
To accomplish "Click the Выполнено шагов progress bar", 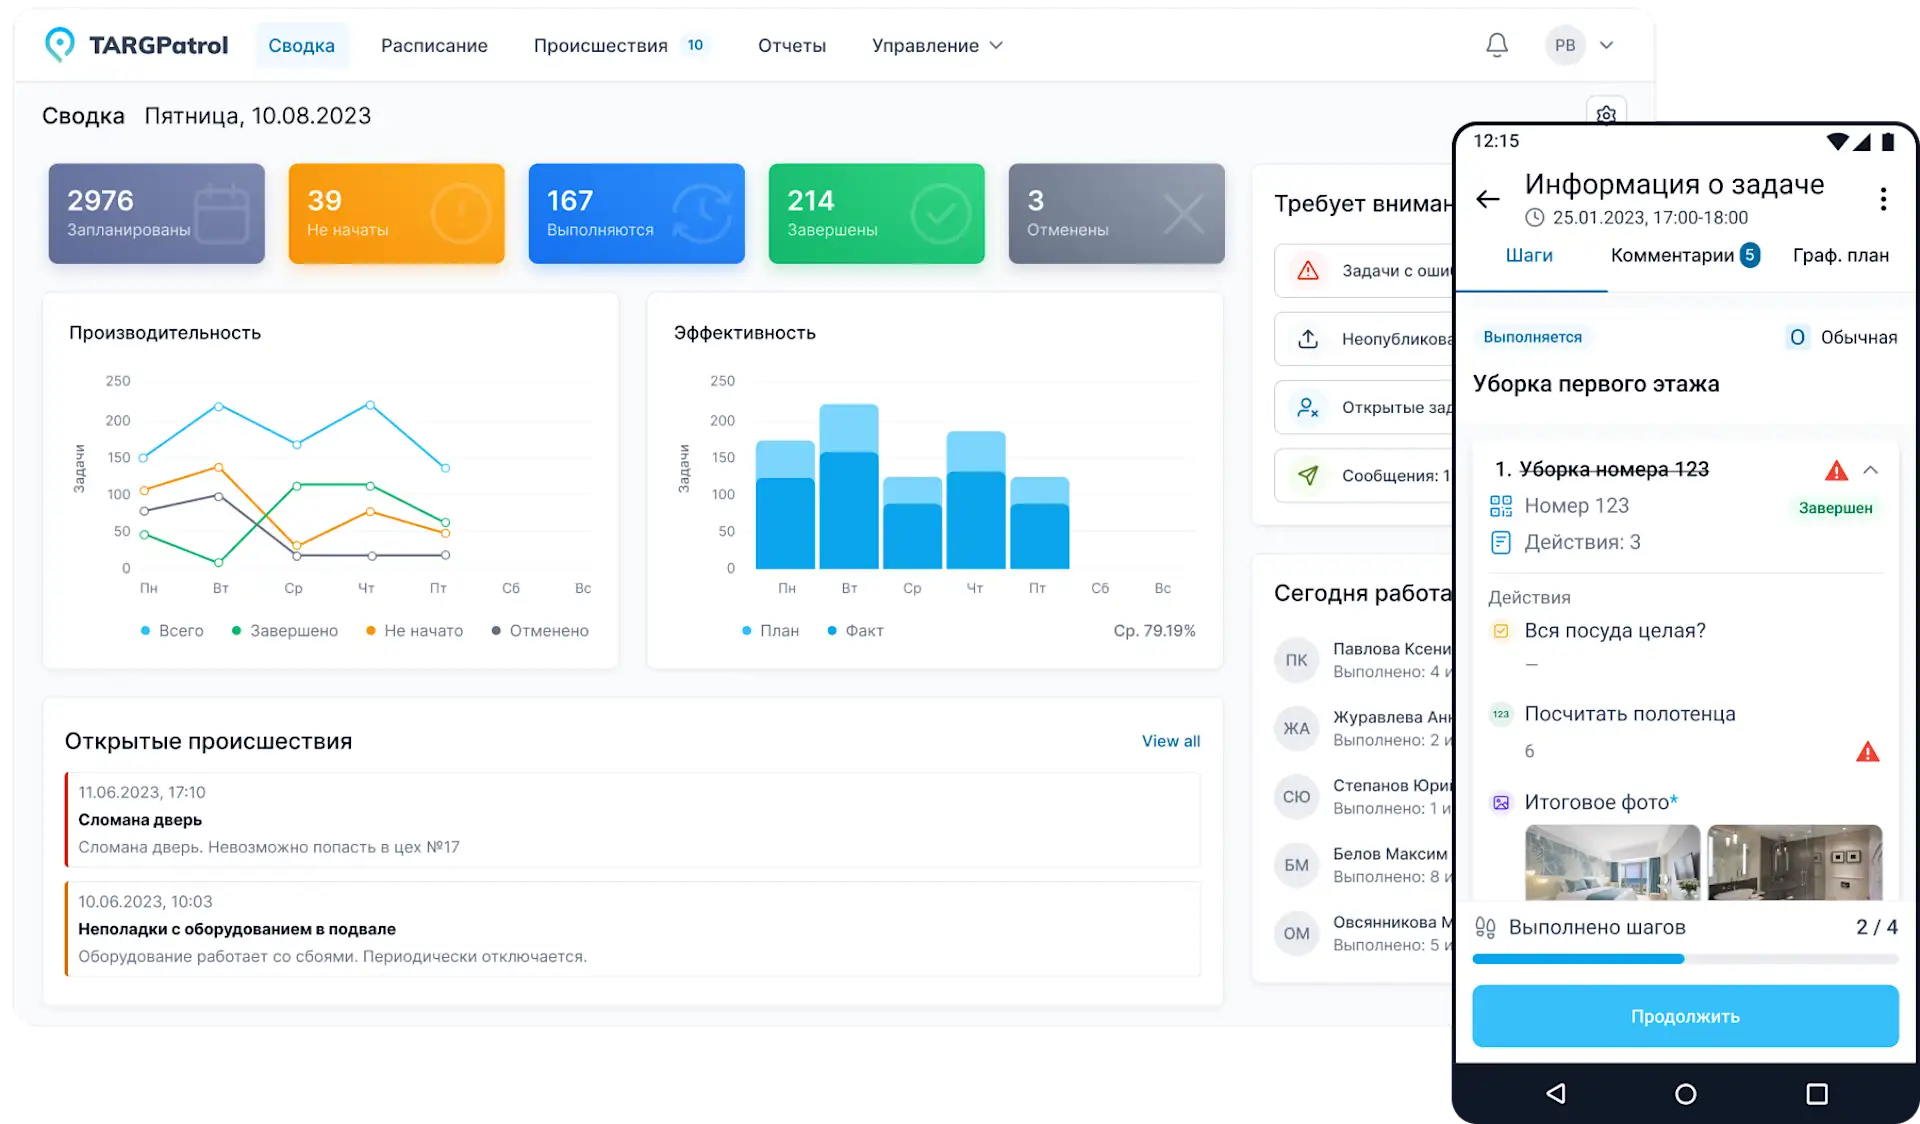I will click(1685, 959).
